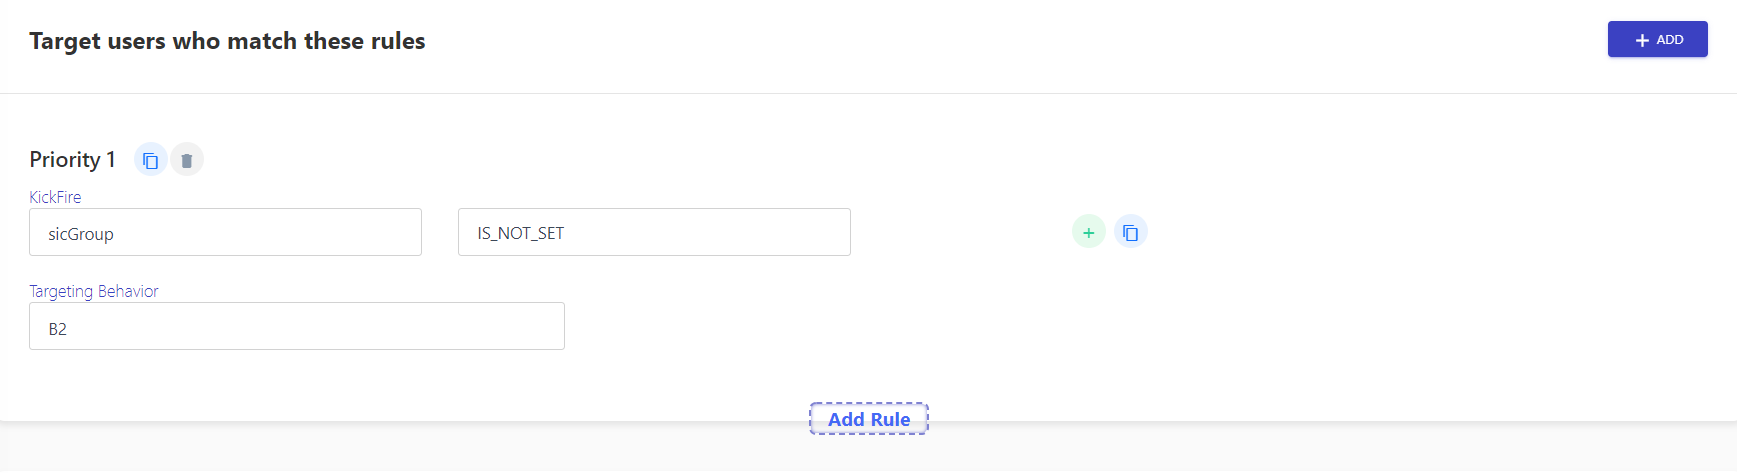Click the ADD text label
This screenshot has height=473, width=1737.
tap(1670, 40)
